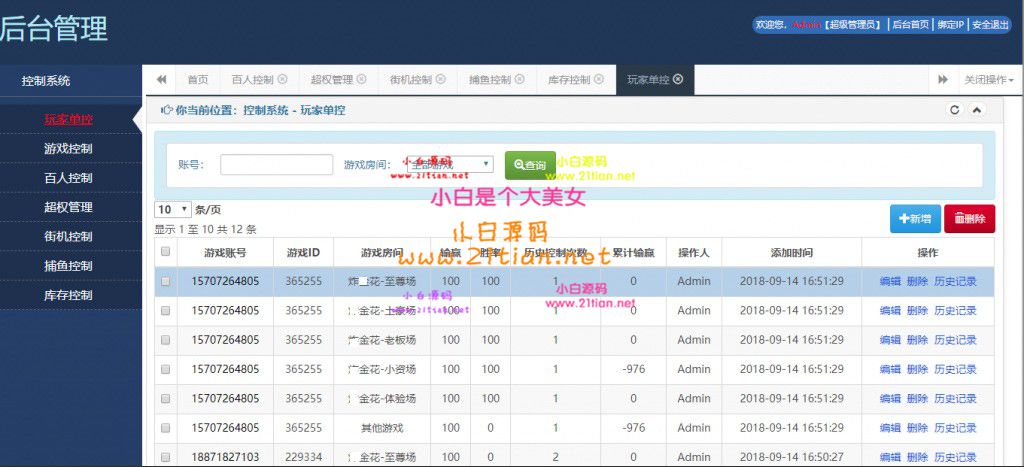This screenshot has width=1024, height=467.
Task: Collapse the panel with the up-chevron icon
Action: (x=977, y=110)
